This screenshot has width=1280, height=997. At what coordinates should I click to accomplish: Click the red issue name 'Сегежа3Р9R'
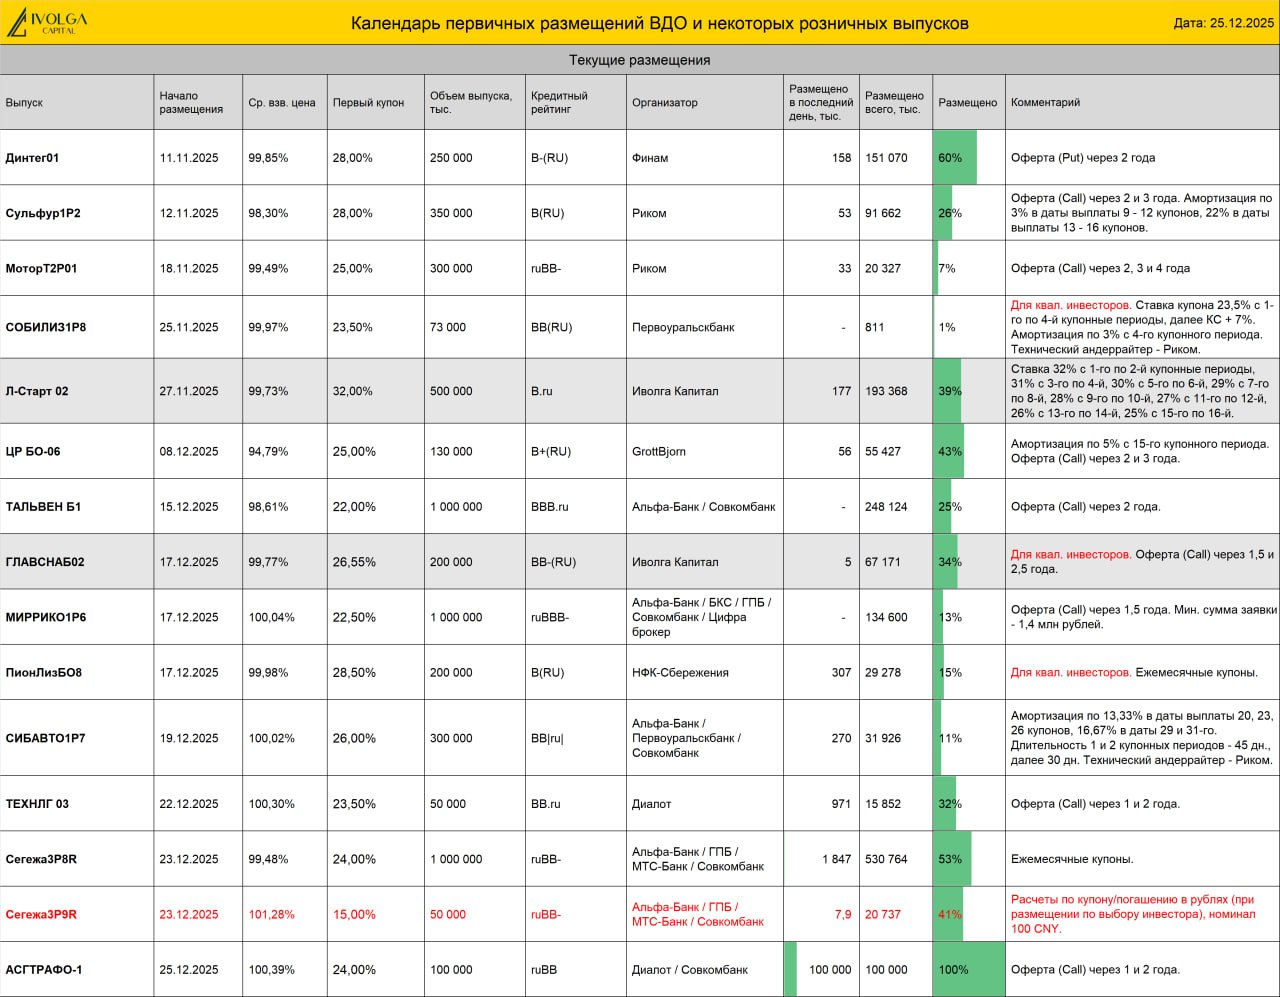click(41, 914)
